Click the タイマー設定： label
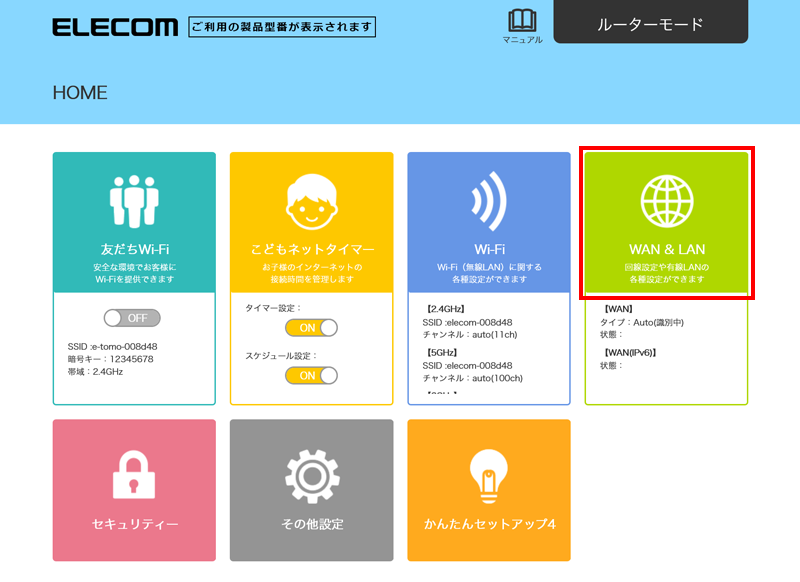The width and height of the screenshot is (800, 582). coord(273,308)
